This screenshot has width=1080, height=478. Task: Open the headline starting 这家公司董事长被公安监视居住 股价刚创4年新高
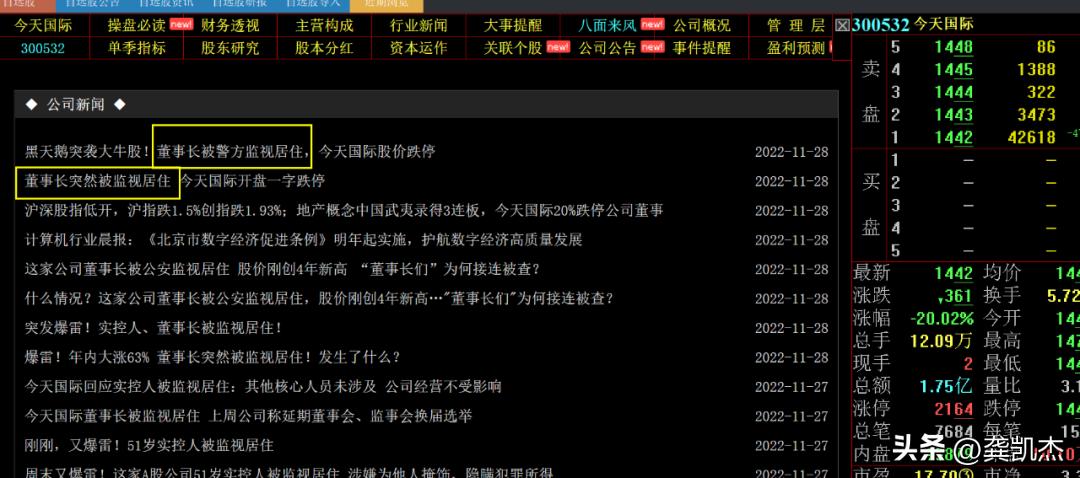coord(282,269)
